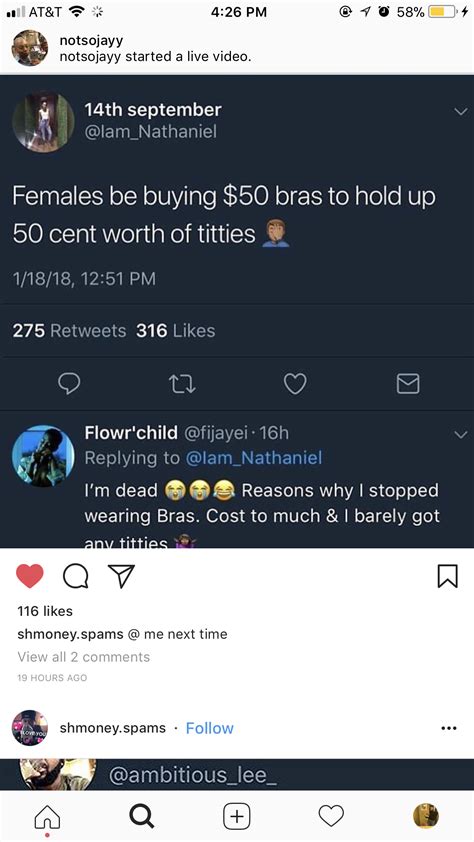Open Search tab with magnifier icon

(x=142, y=816)
